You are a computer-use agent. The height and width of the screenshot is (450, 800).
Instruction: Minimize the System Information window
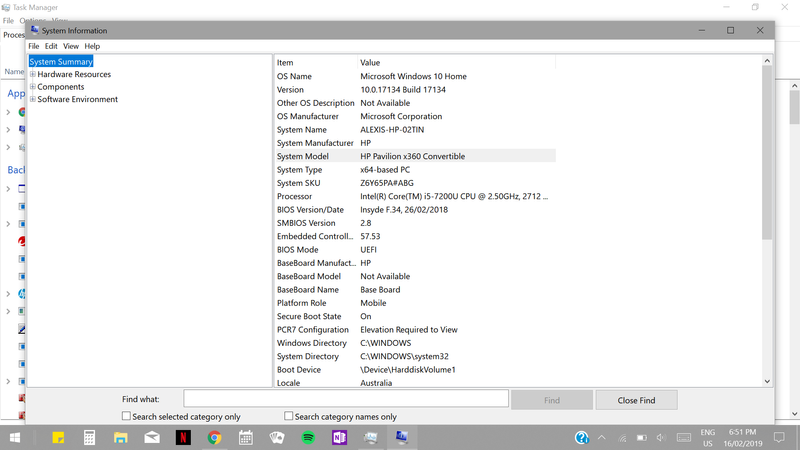coord(702,30)
